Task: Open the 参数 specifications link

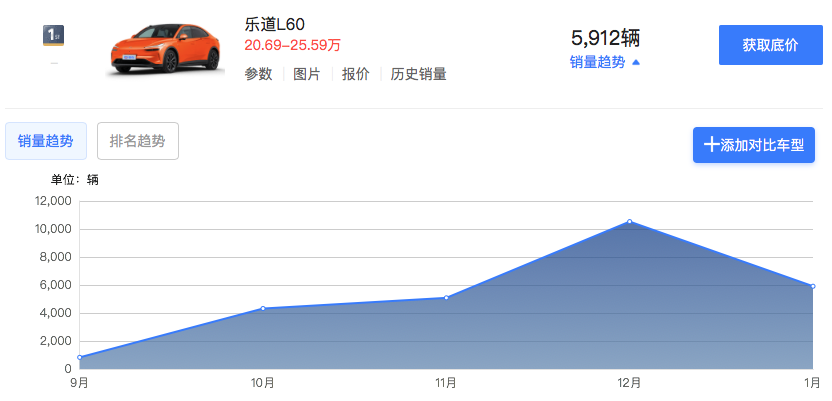Action: 258,74
